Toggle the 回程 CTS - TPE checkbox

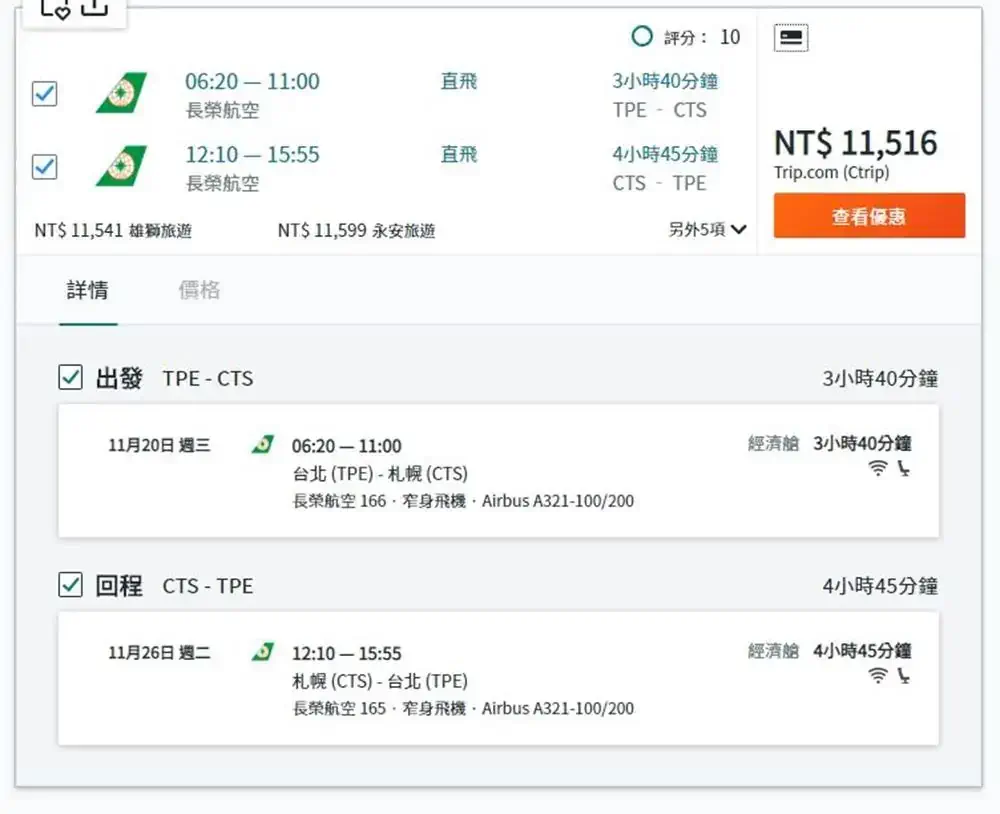(x=70, y=584)
